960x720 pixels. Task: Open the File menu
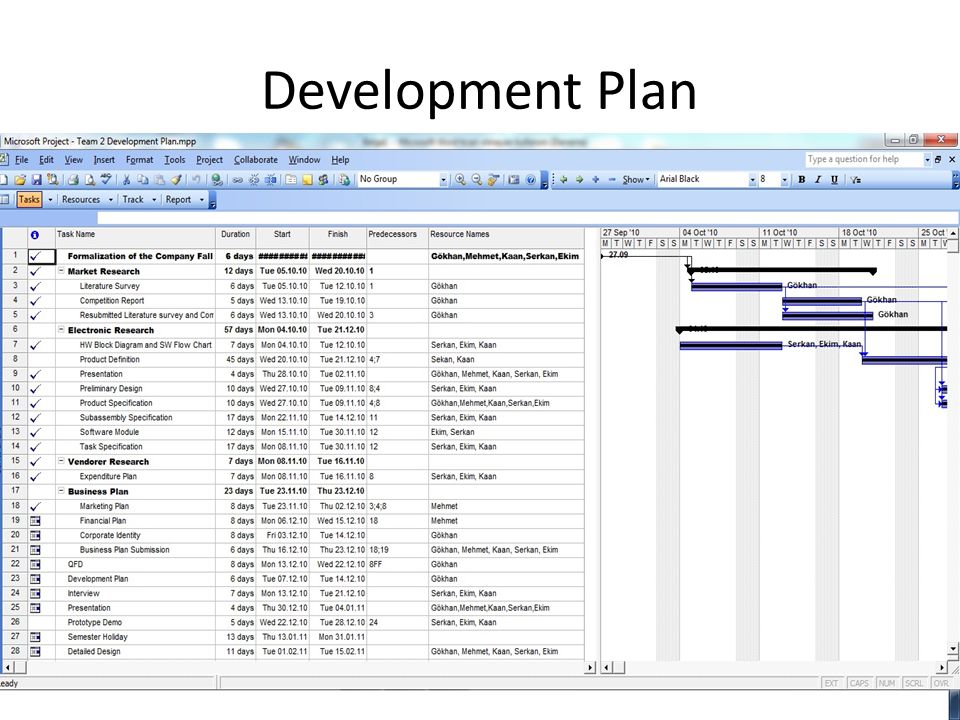coord(21,160)
